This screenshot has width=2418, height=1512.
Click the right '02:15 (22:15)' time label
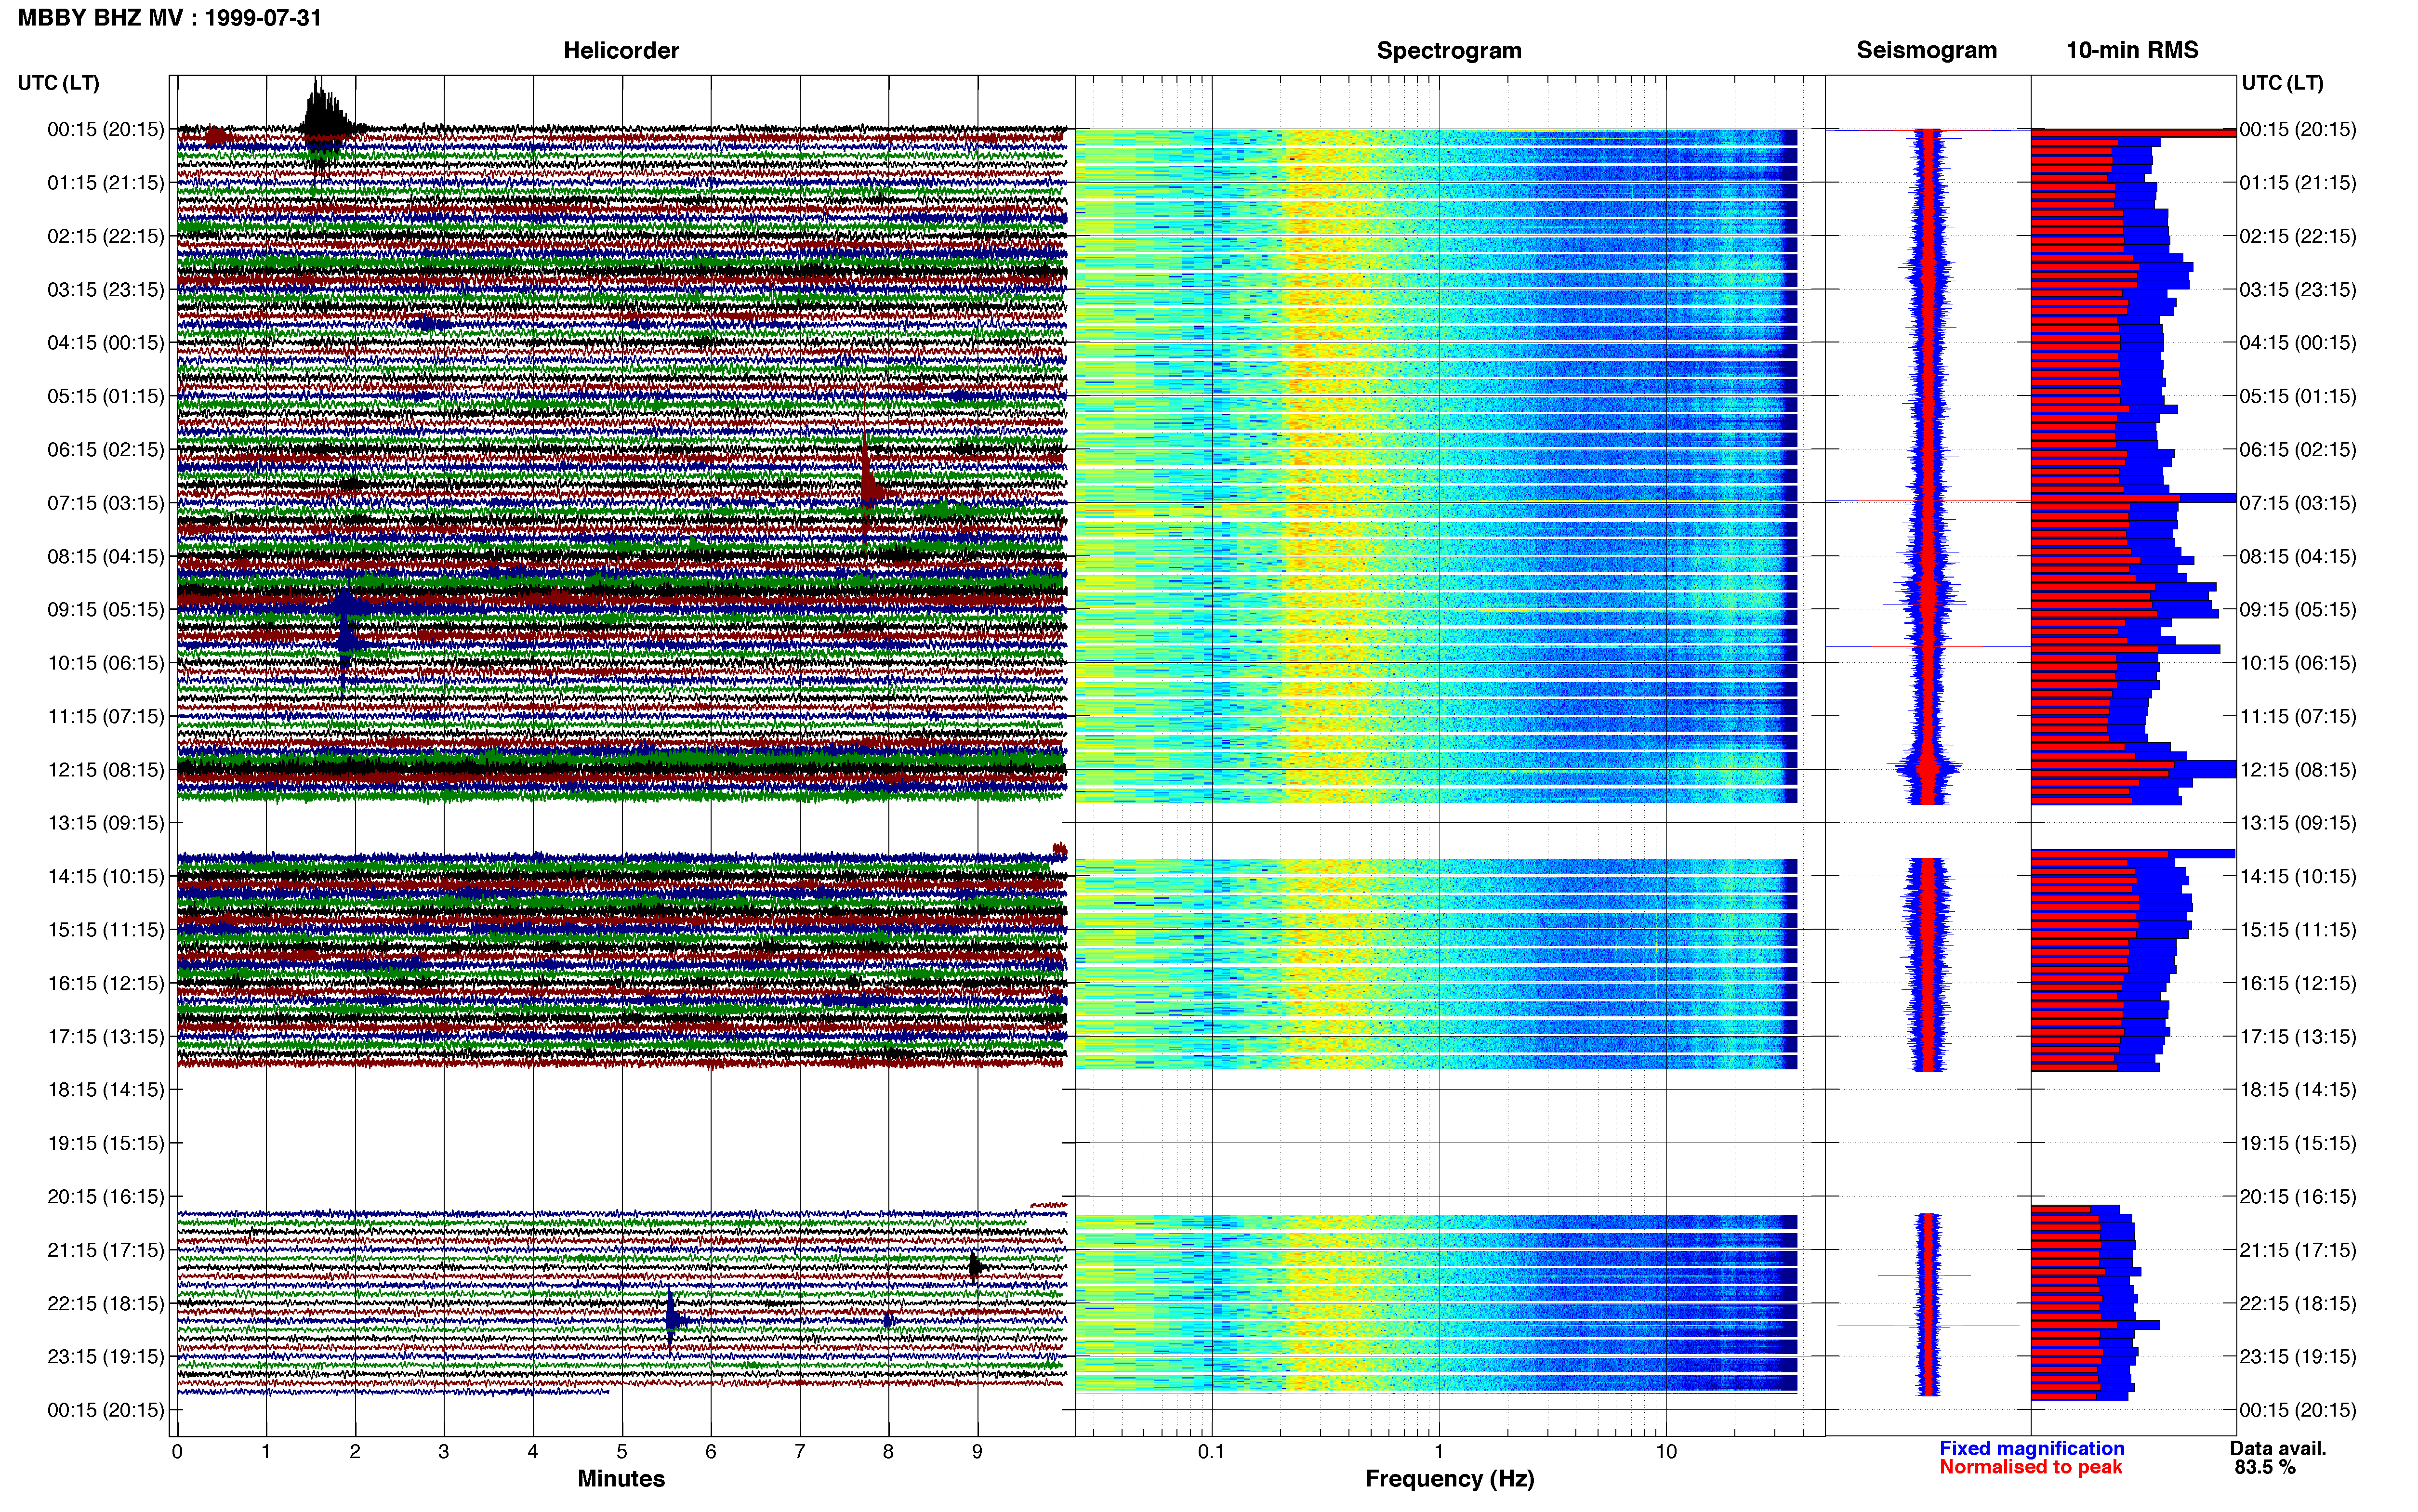point(2298,236)
